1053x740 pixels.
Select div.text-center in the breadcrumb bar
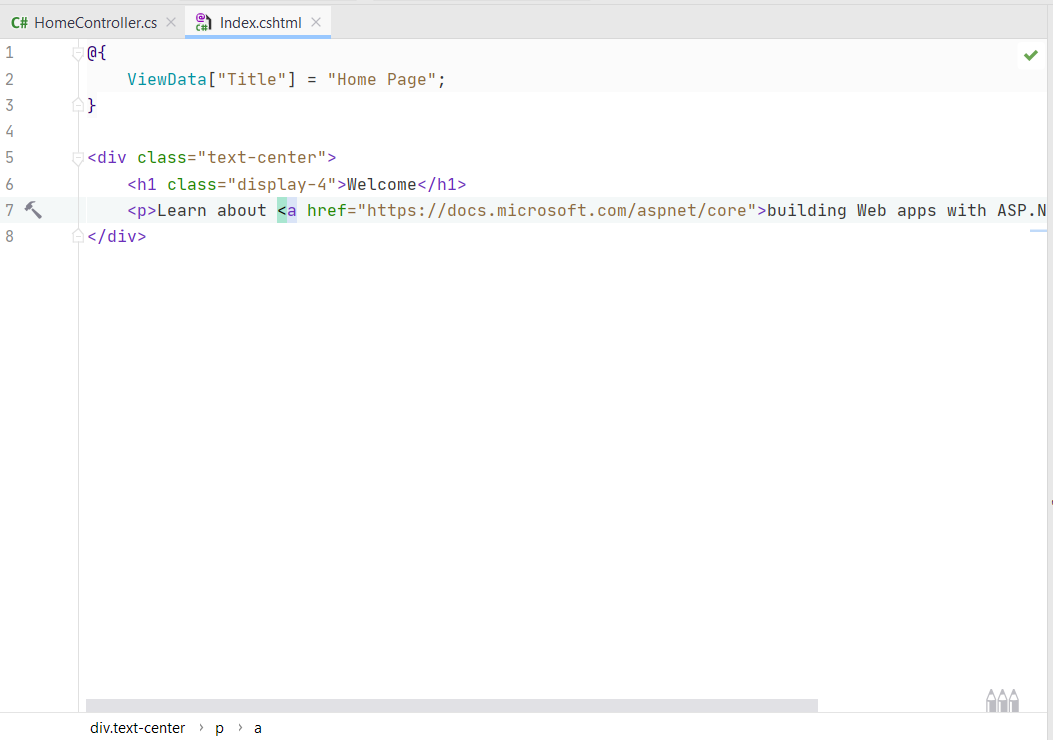[x=137, y=728]
